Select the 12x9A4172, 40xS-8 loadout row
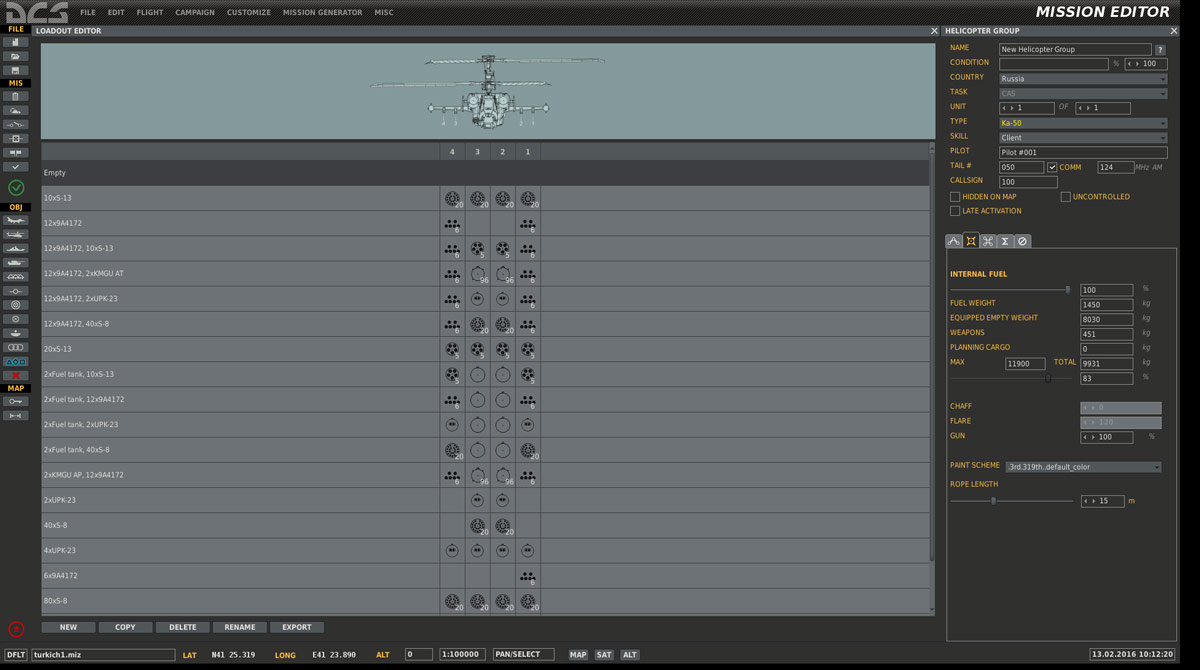 (x=240, y=324)
